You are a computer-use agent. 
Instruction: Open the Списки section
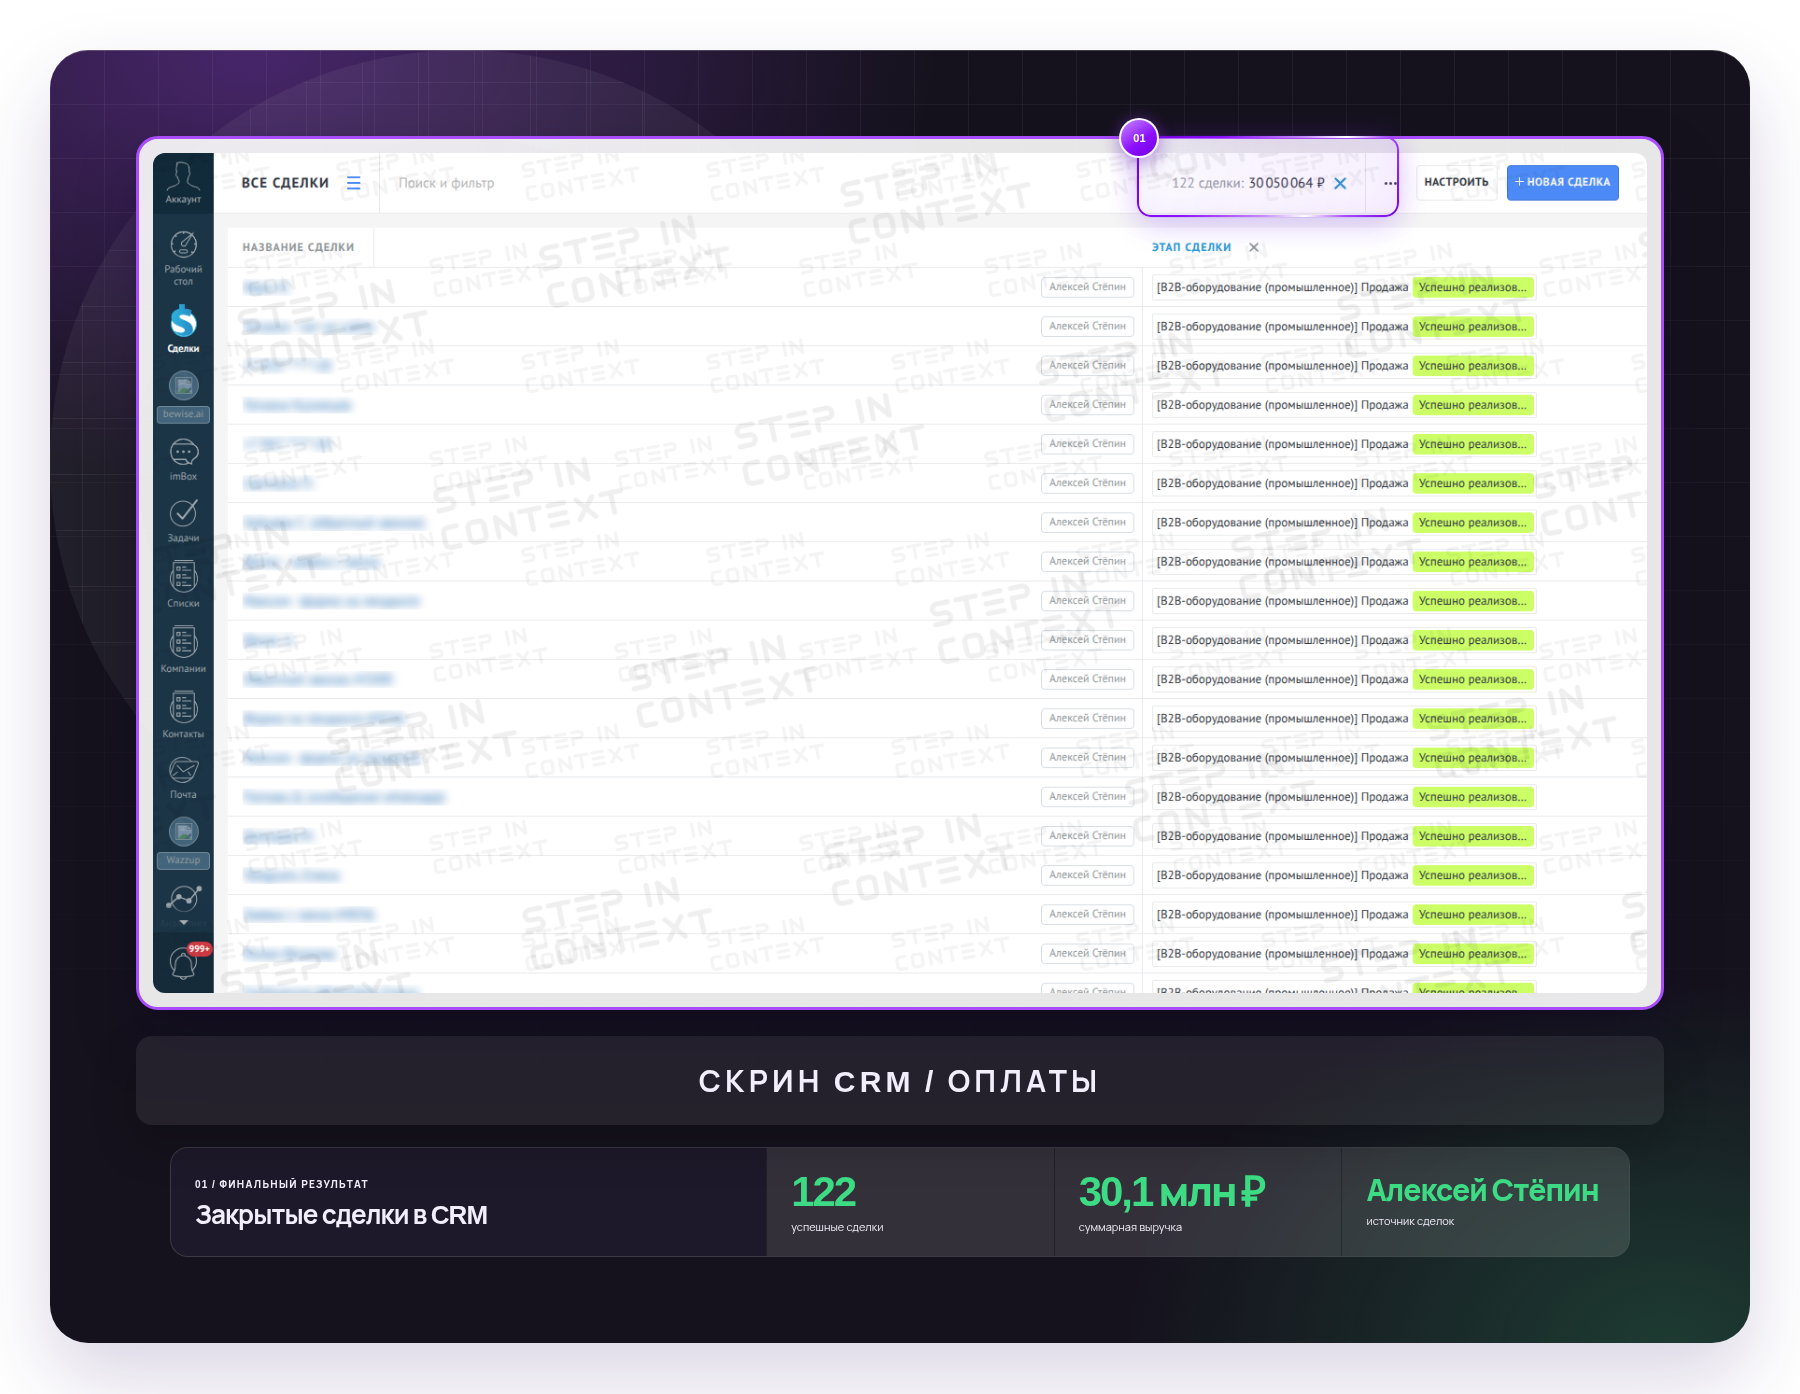click(183, 585)
